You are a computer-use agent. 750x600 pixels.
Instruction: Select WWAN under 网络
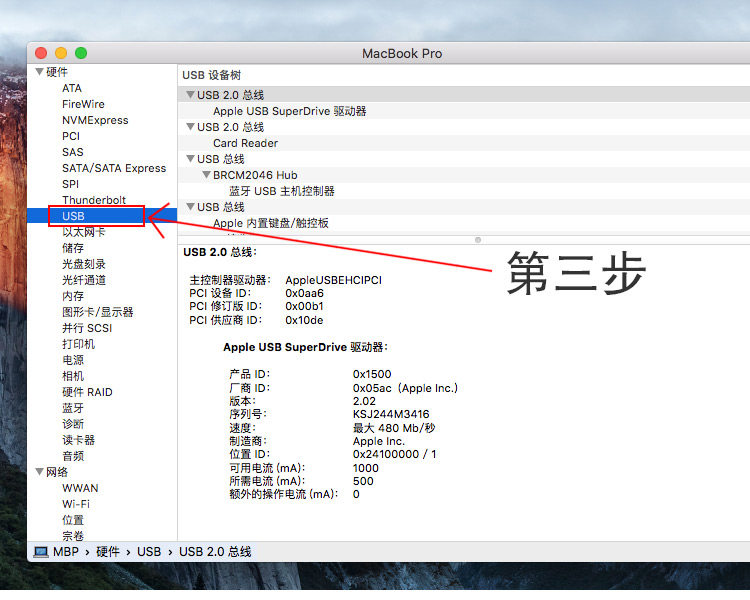coord(80,488)
